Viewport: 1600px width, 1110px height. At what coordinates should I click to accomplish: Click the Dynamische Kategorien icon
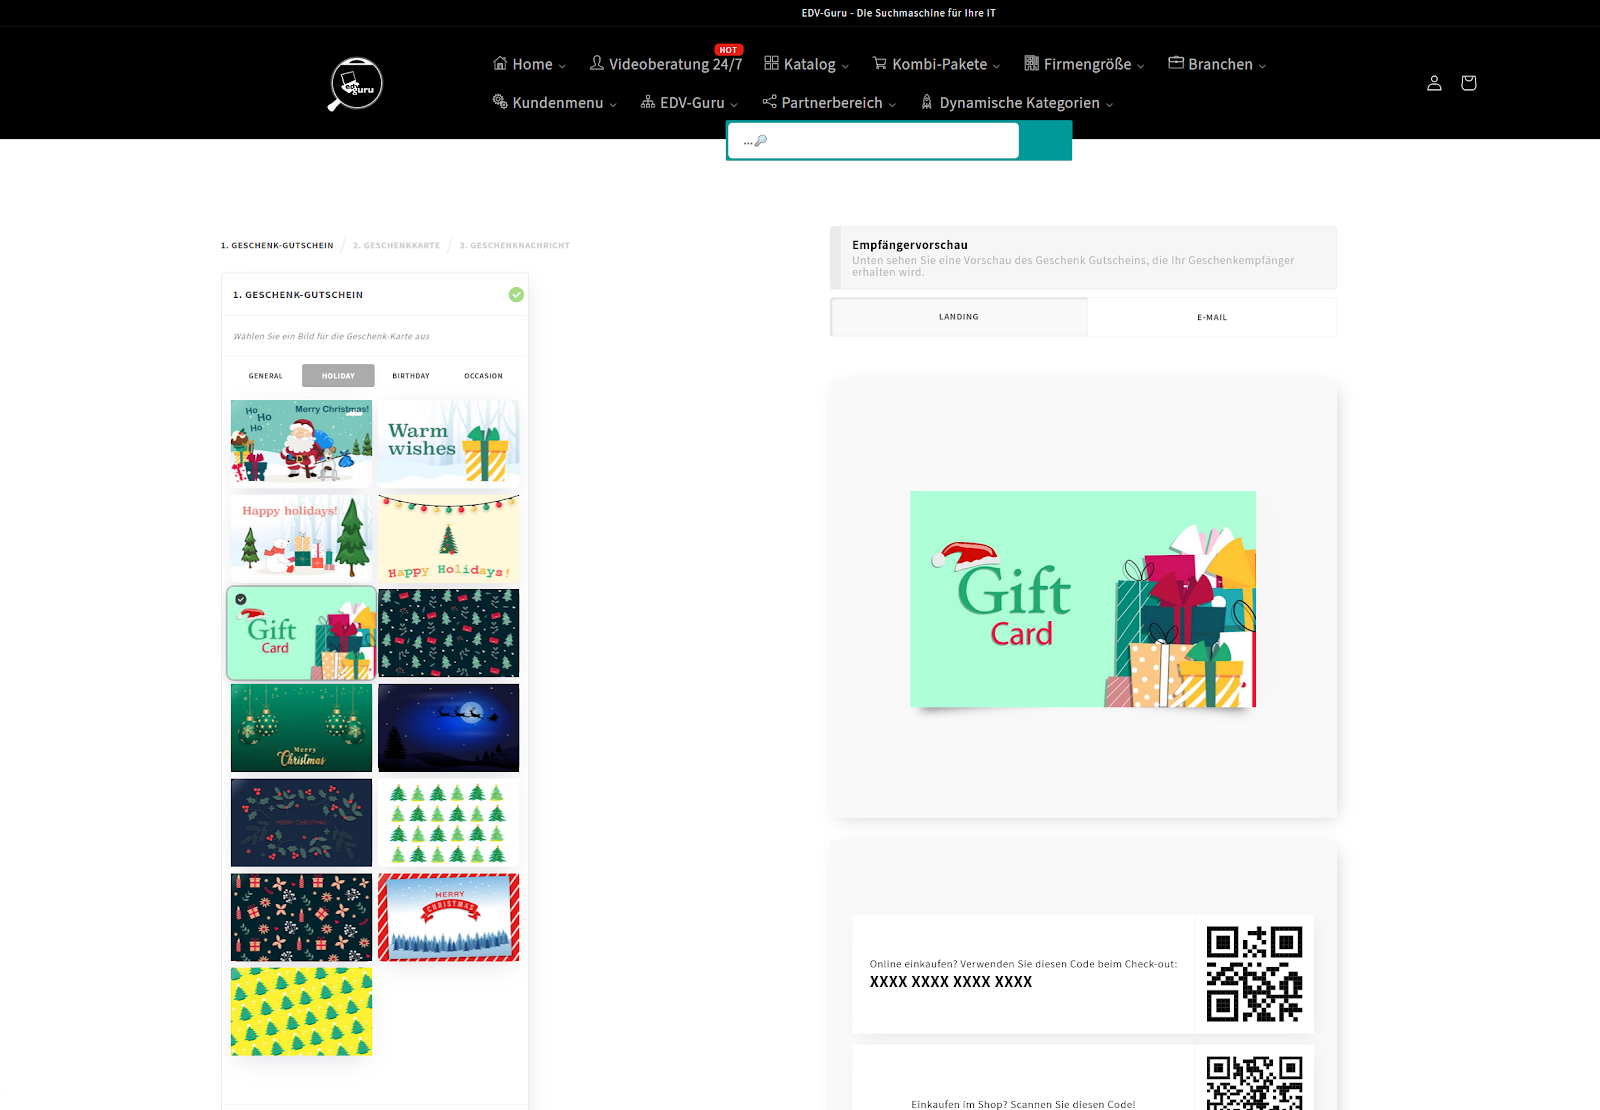coord(927,102)
